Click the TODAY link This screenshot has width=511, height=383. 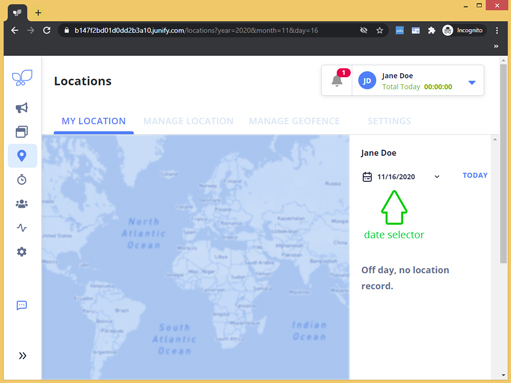click(475, 175)
